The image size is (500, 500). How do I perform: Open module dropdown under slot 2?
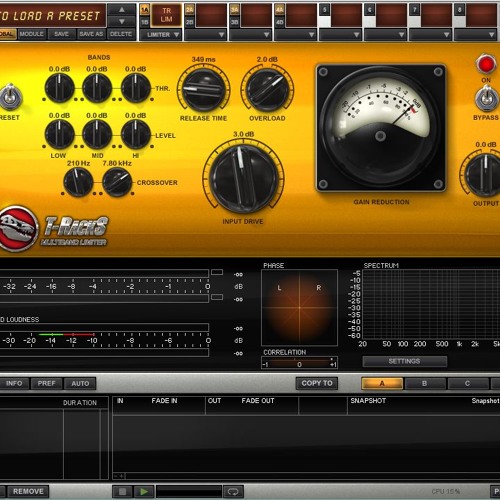click(206, 34)
